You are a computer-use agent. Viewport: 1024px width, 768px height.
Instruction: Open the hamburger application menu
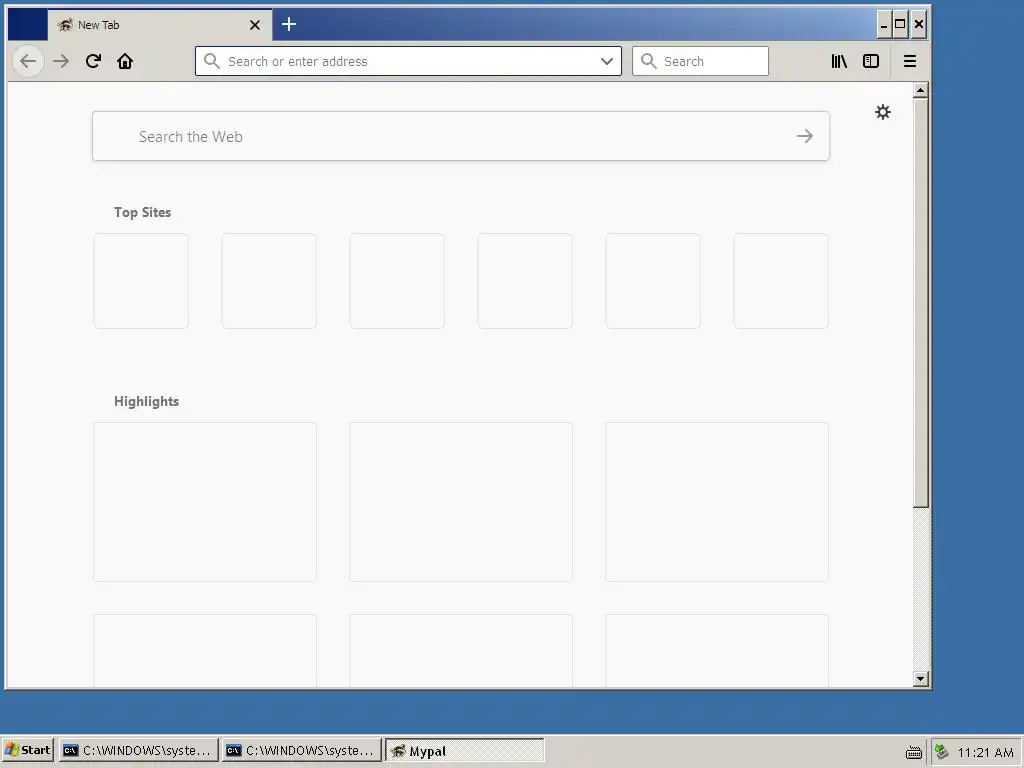click(910, 61)
